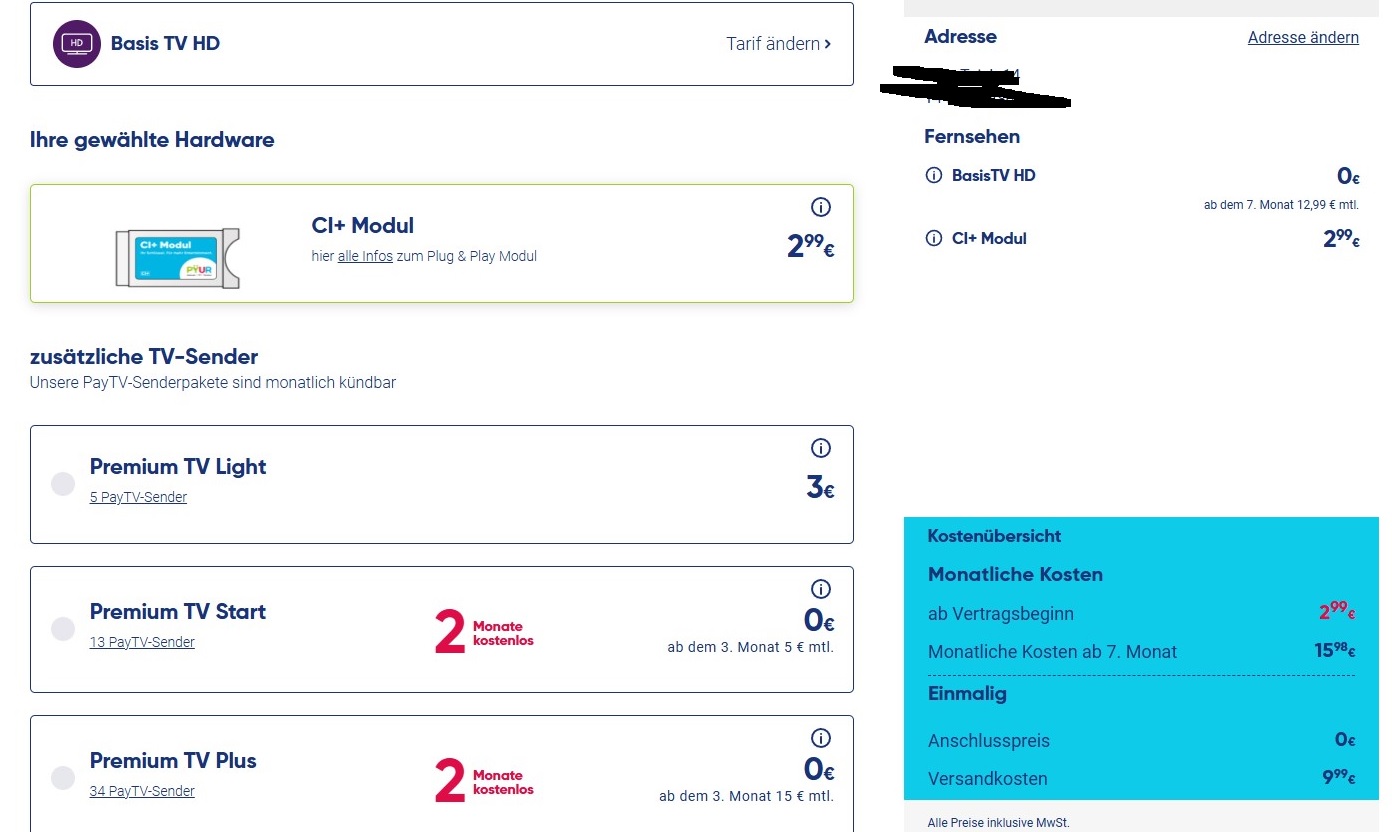Click info icon beside CI+ Modul summary
1392x832 pixels.
pos(934,239)
